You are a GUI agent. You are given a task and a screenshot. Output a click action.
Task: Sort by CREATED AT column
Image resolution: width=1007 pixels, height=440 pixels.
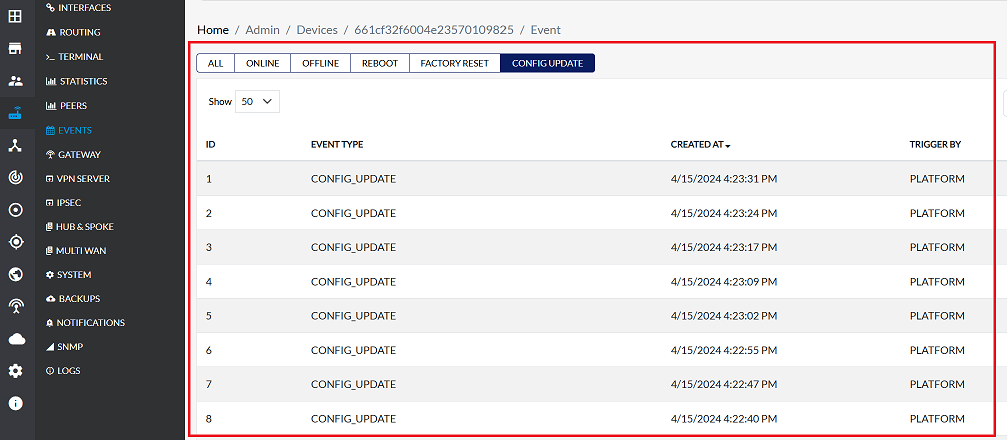700,145
